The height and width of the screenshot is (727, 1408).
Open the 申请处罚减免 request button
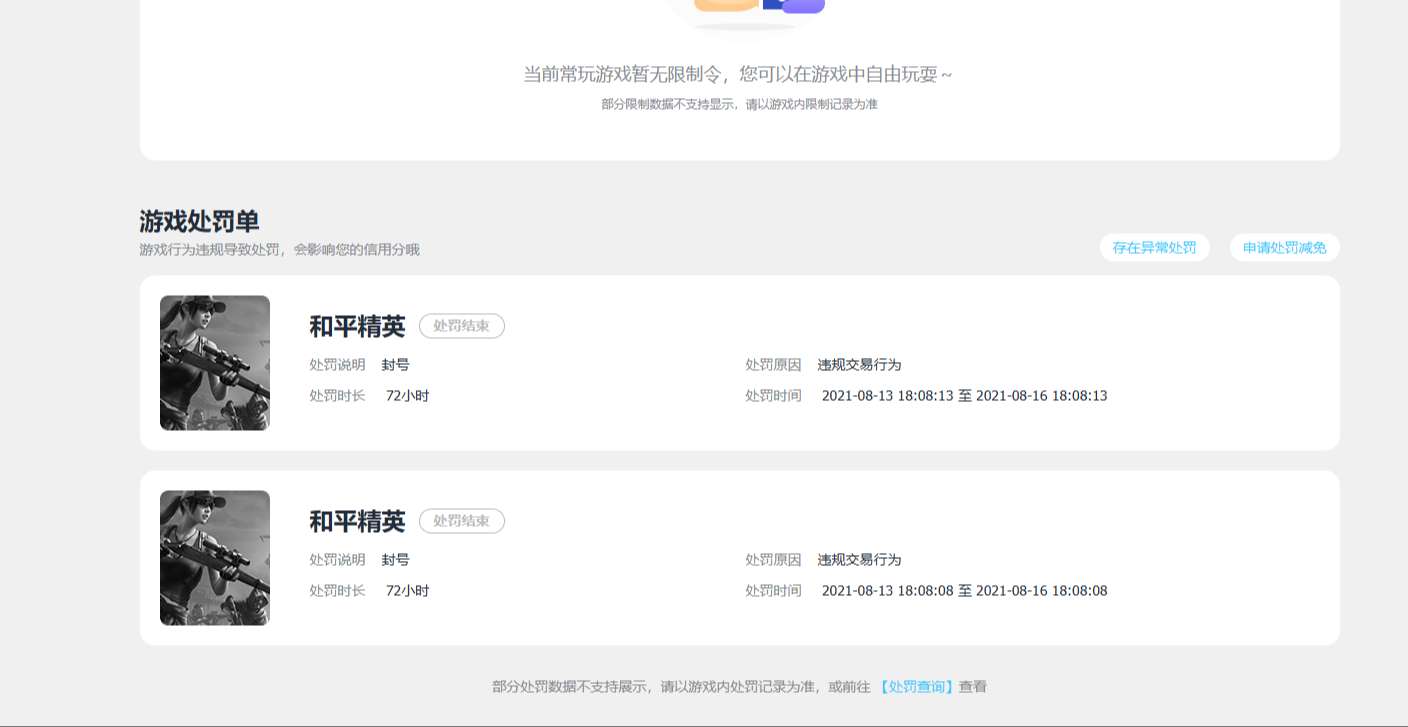(x=1284, y=247)
